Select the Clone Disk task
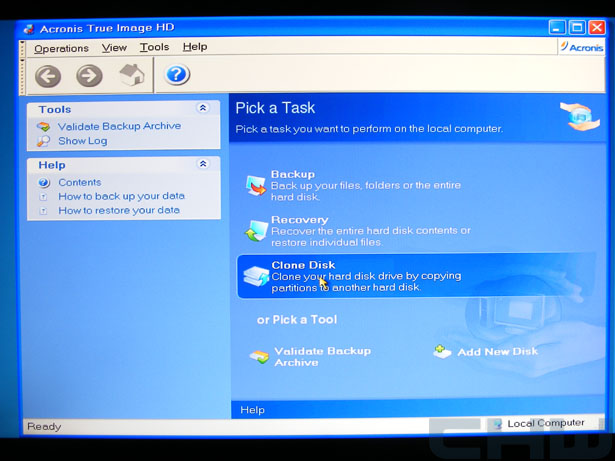Image resolution: width=615 pixels, height=461 pixels. coord(417,276)
